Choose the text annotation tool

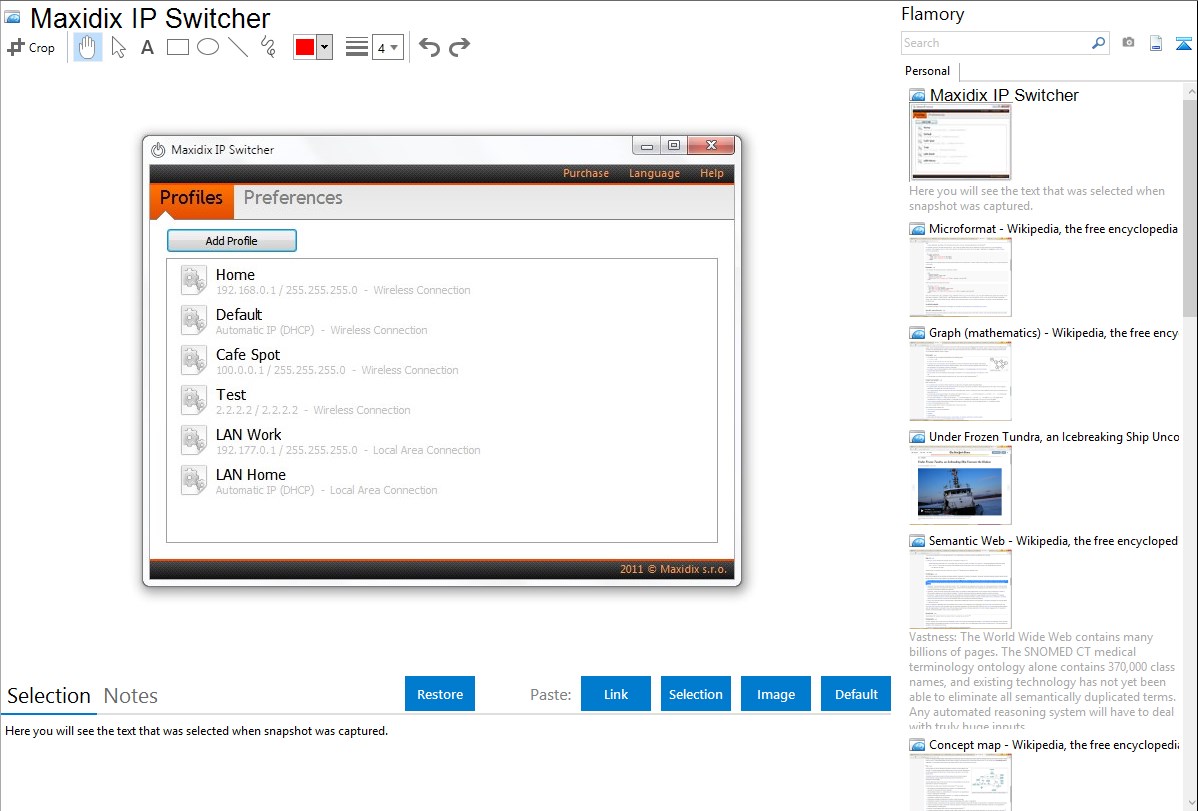point(147,47)
